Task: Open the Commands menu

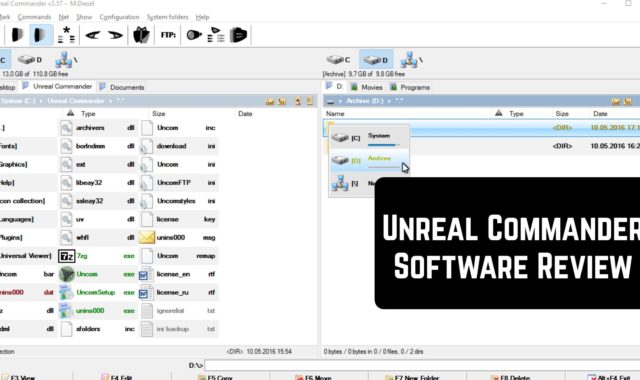Action: click(x=34, y=17)
